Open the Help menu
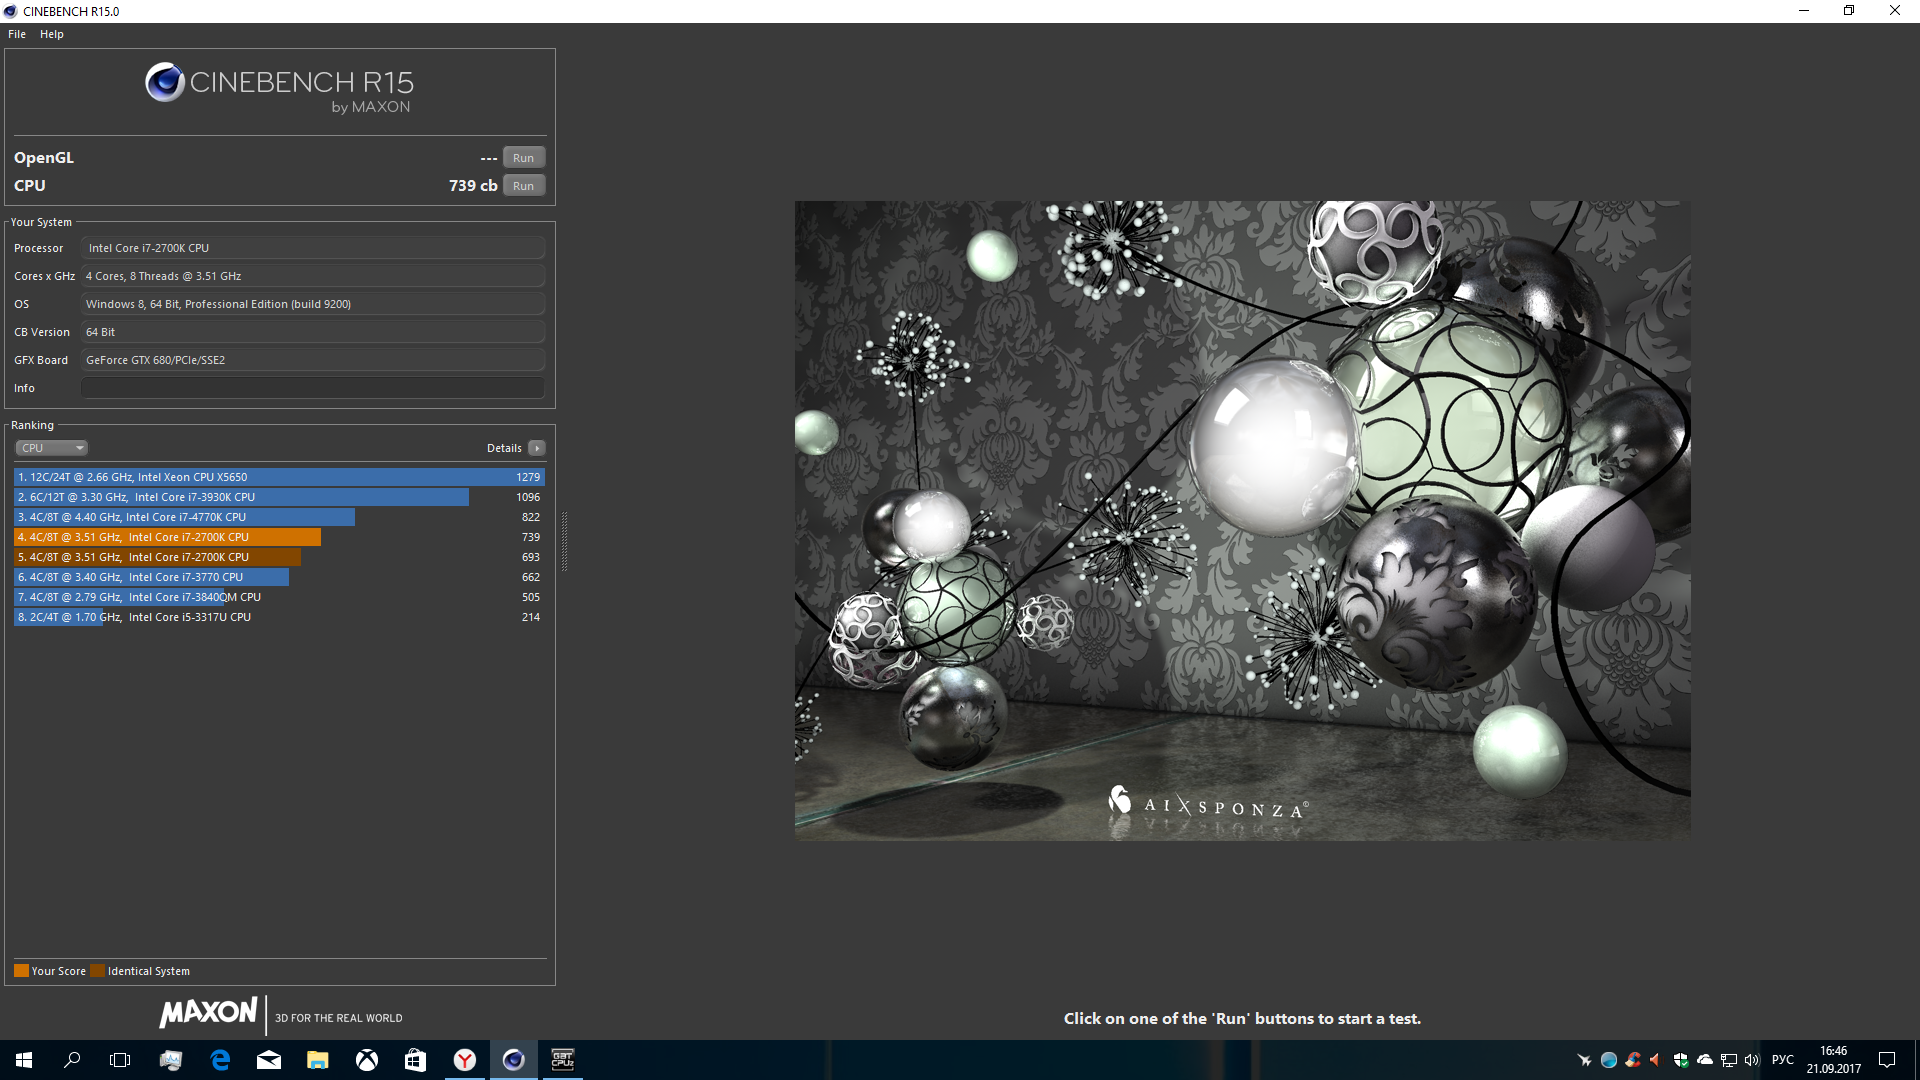 pos(52,34)
